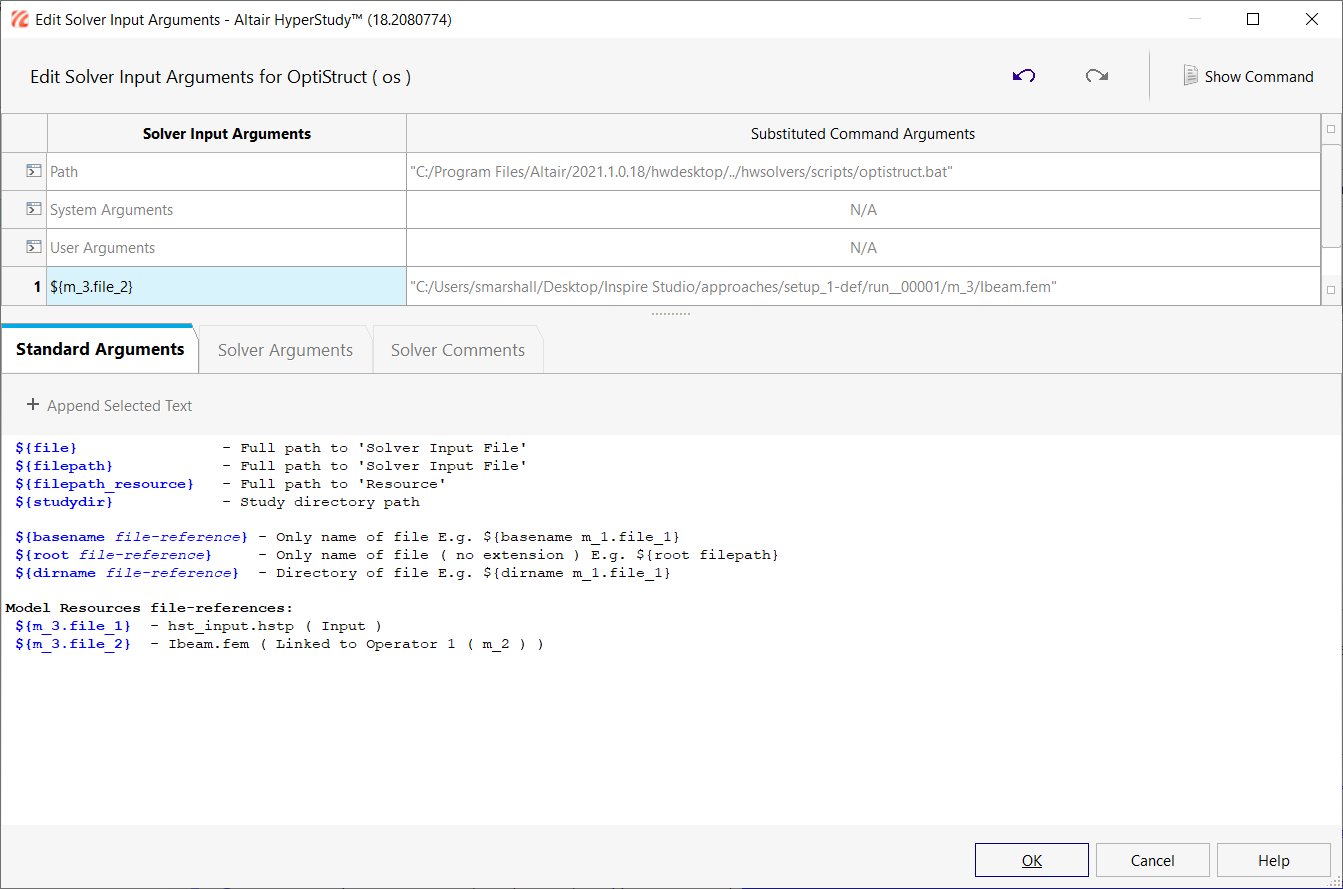Click the table's vertical scrollbar thumb
Image resolution: width=1343 pixels, height=889 pixels.
click(1330, 195)
